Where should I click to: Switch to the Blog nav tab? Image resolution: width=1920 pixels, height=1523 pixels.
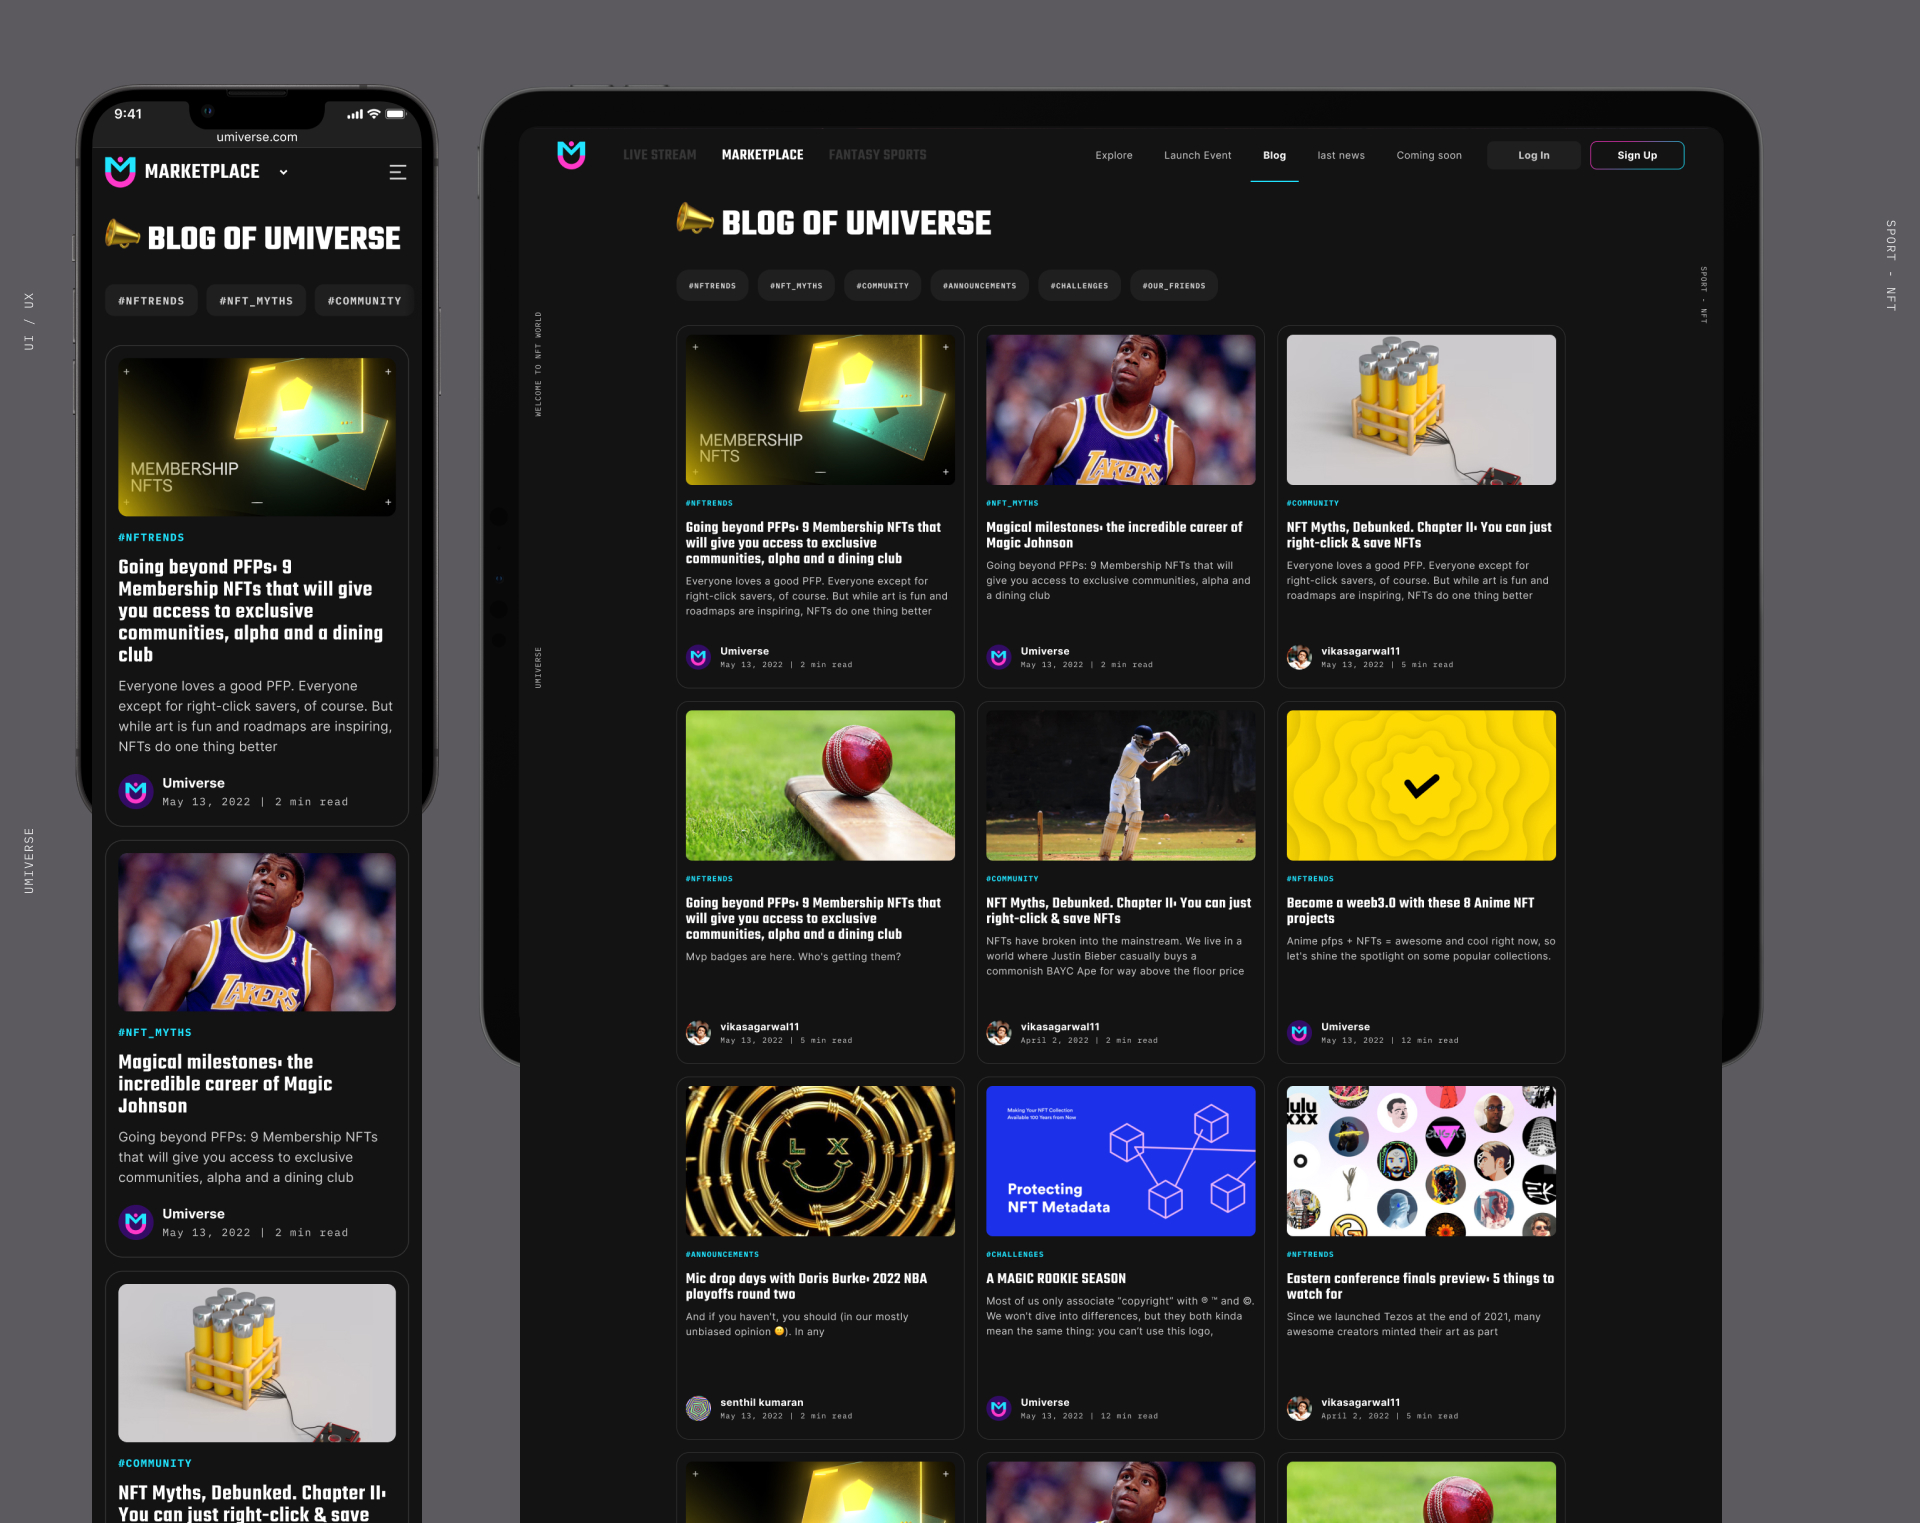click(1274, 155)
